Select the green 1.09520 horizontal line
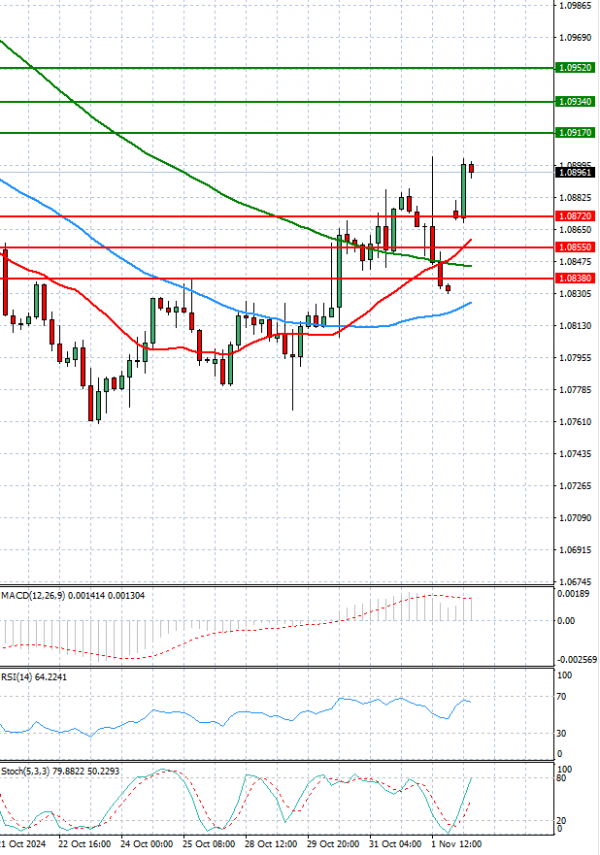 [277, 68]
